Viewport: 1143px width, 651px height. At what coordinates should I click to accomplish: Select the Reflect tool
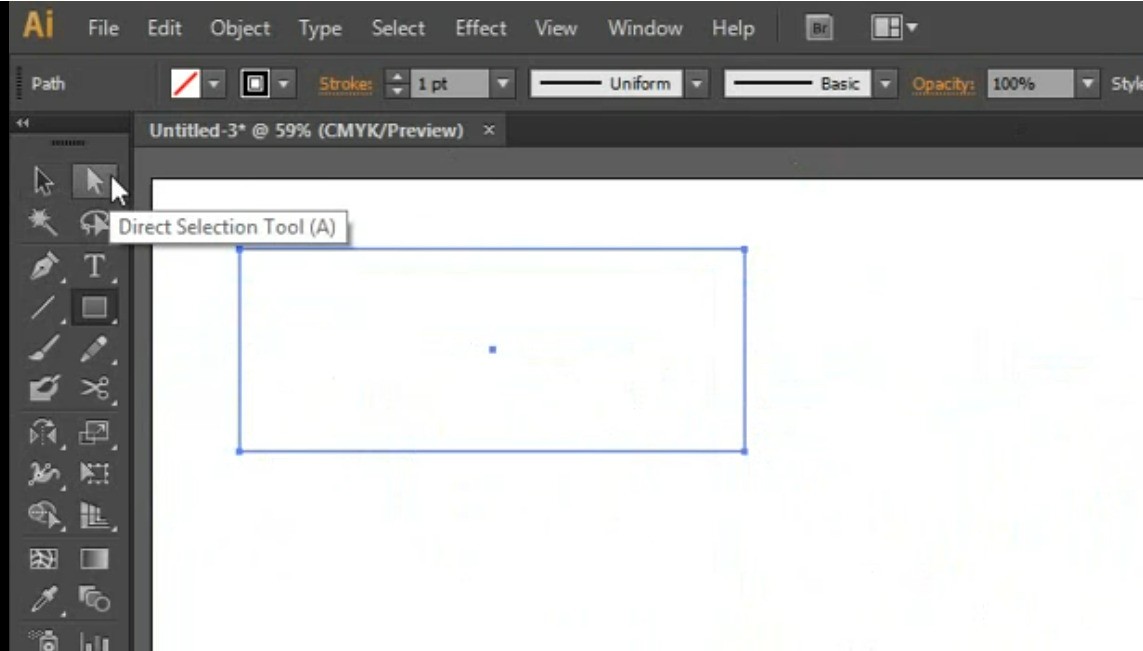click(x=44, y=433)
